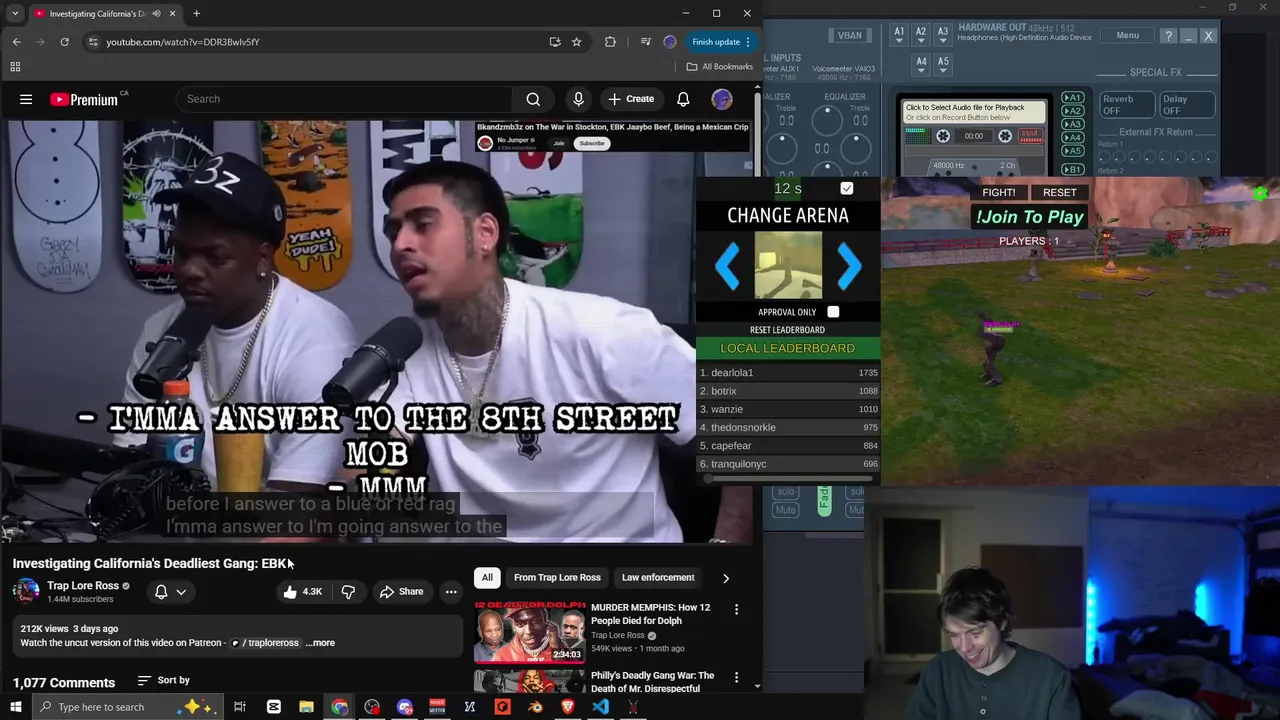Open CapCut from the taskbar
The image size is (1280, 720).
274,707
